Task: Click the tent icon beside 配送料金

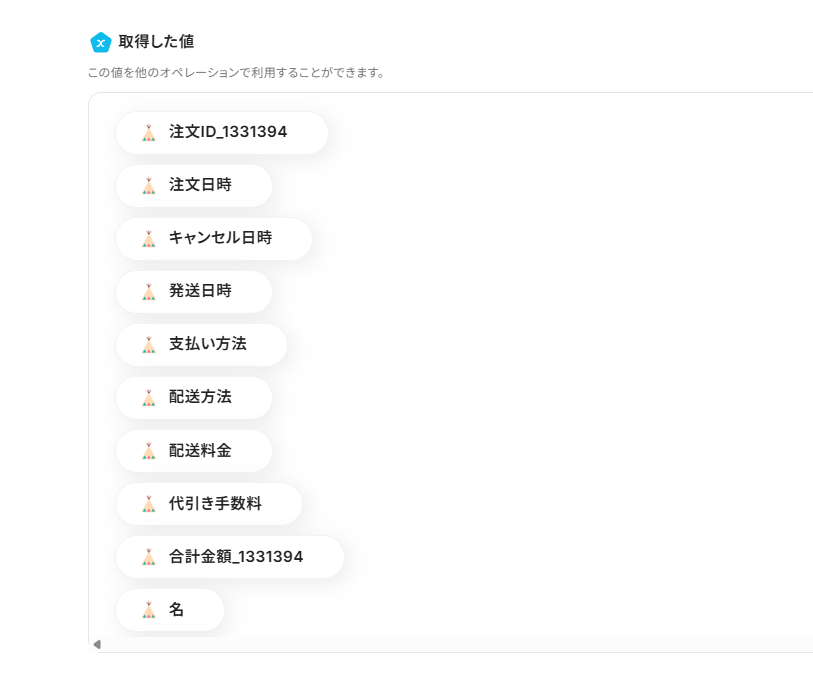Action: pyautogui.click(x=149, y=451)
